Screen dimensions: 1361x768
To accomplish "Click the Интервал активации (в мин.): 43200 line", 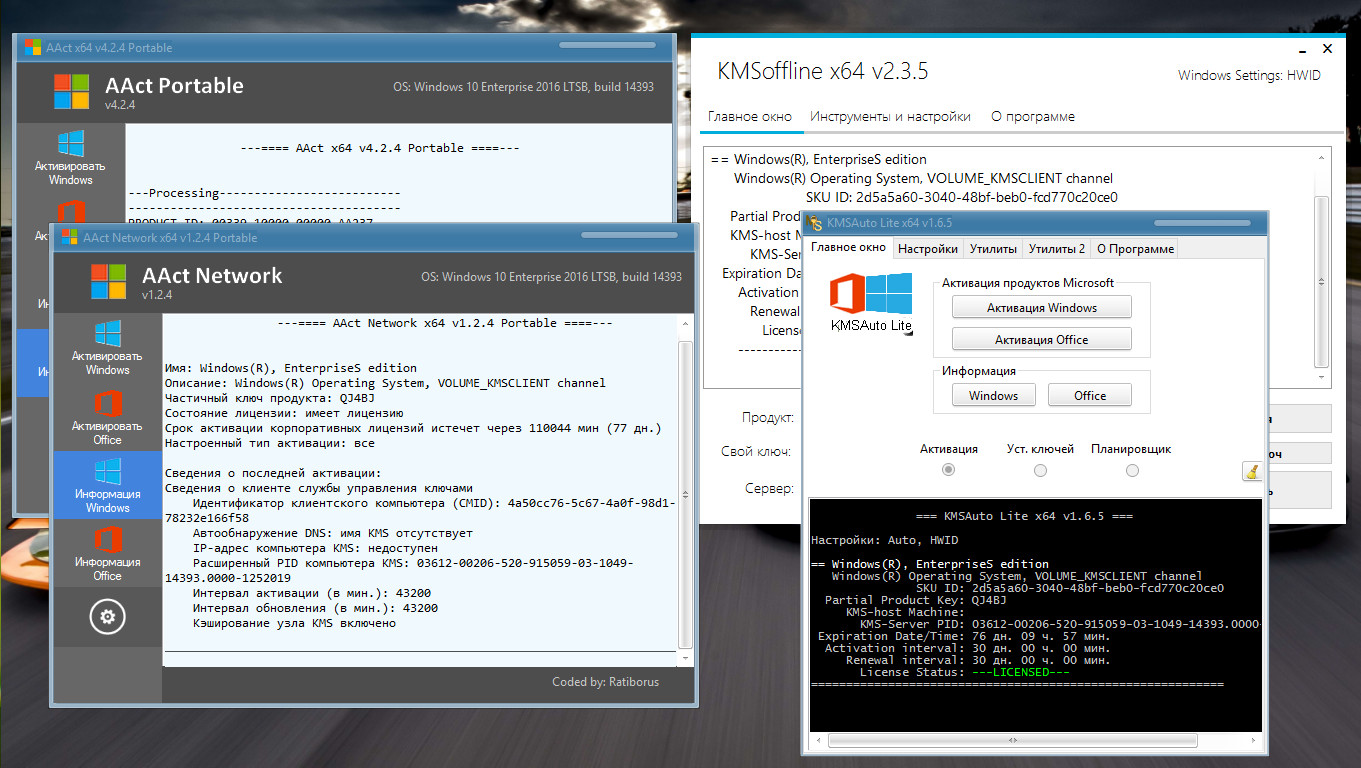I will click(x=315, y=593).
